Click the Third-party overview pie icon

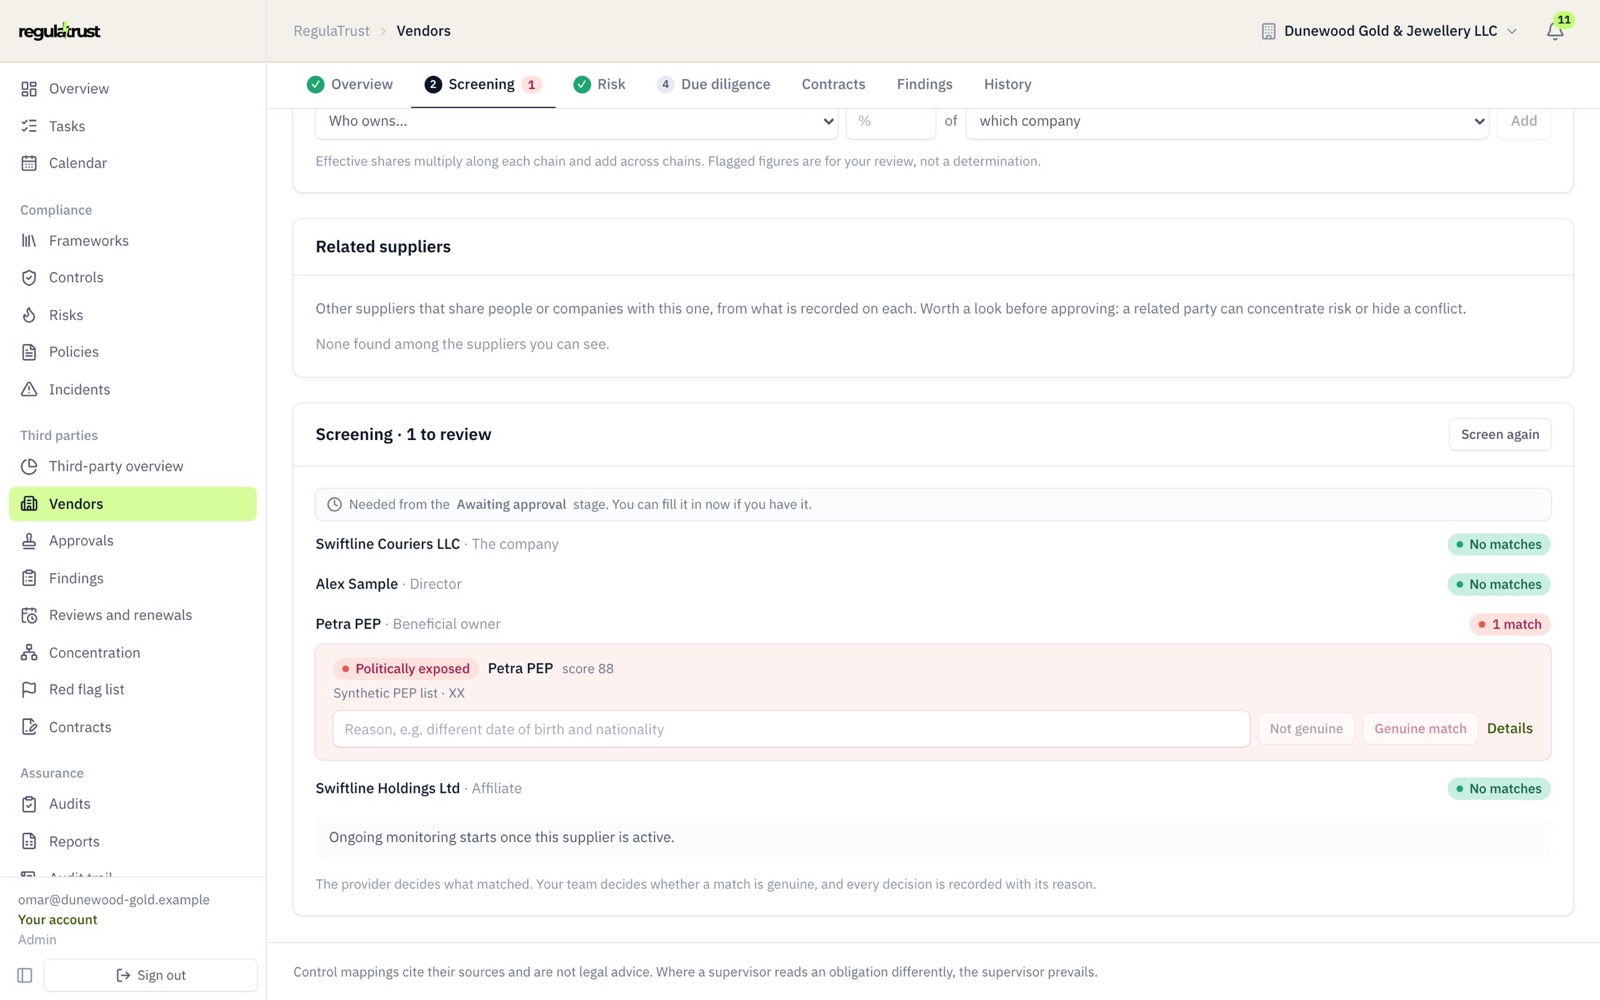29,466
